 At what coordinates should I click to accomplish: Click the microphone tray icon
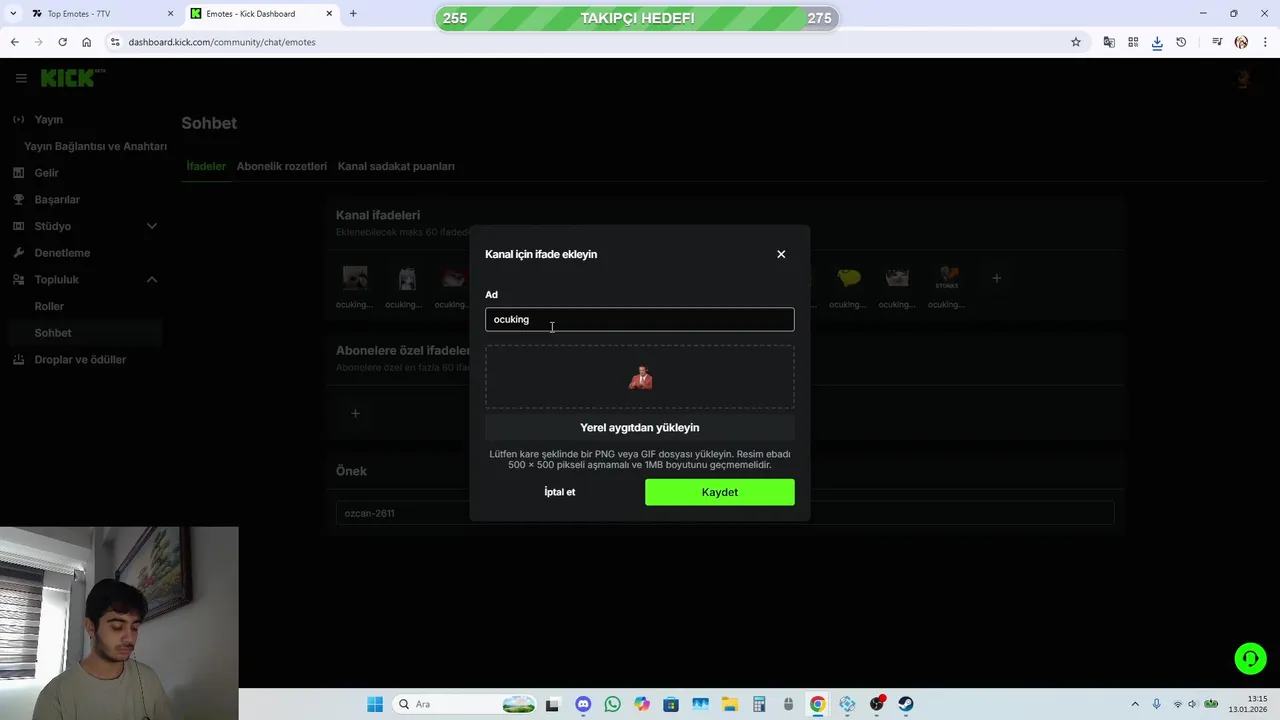point(1157,704)
